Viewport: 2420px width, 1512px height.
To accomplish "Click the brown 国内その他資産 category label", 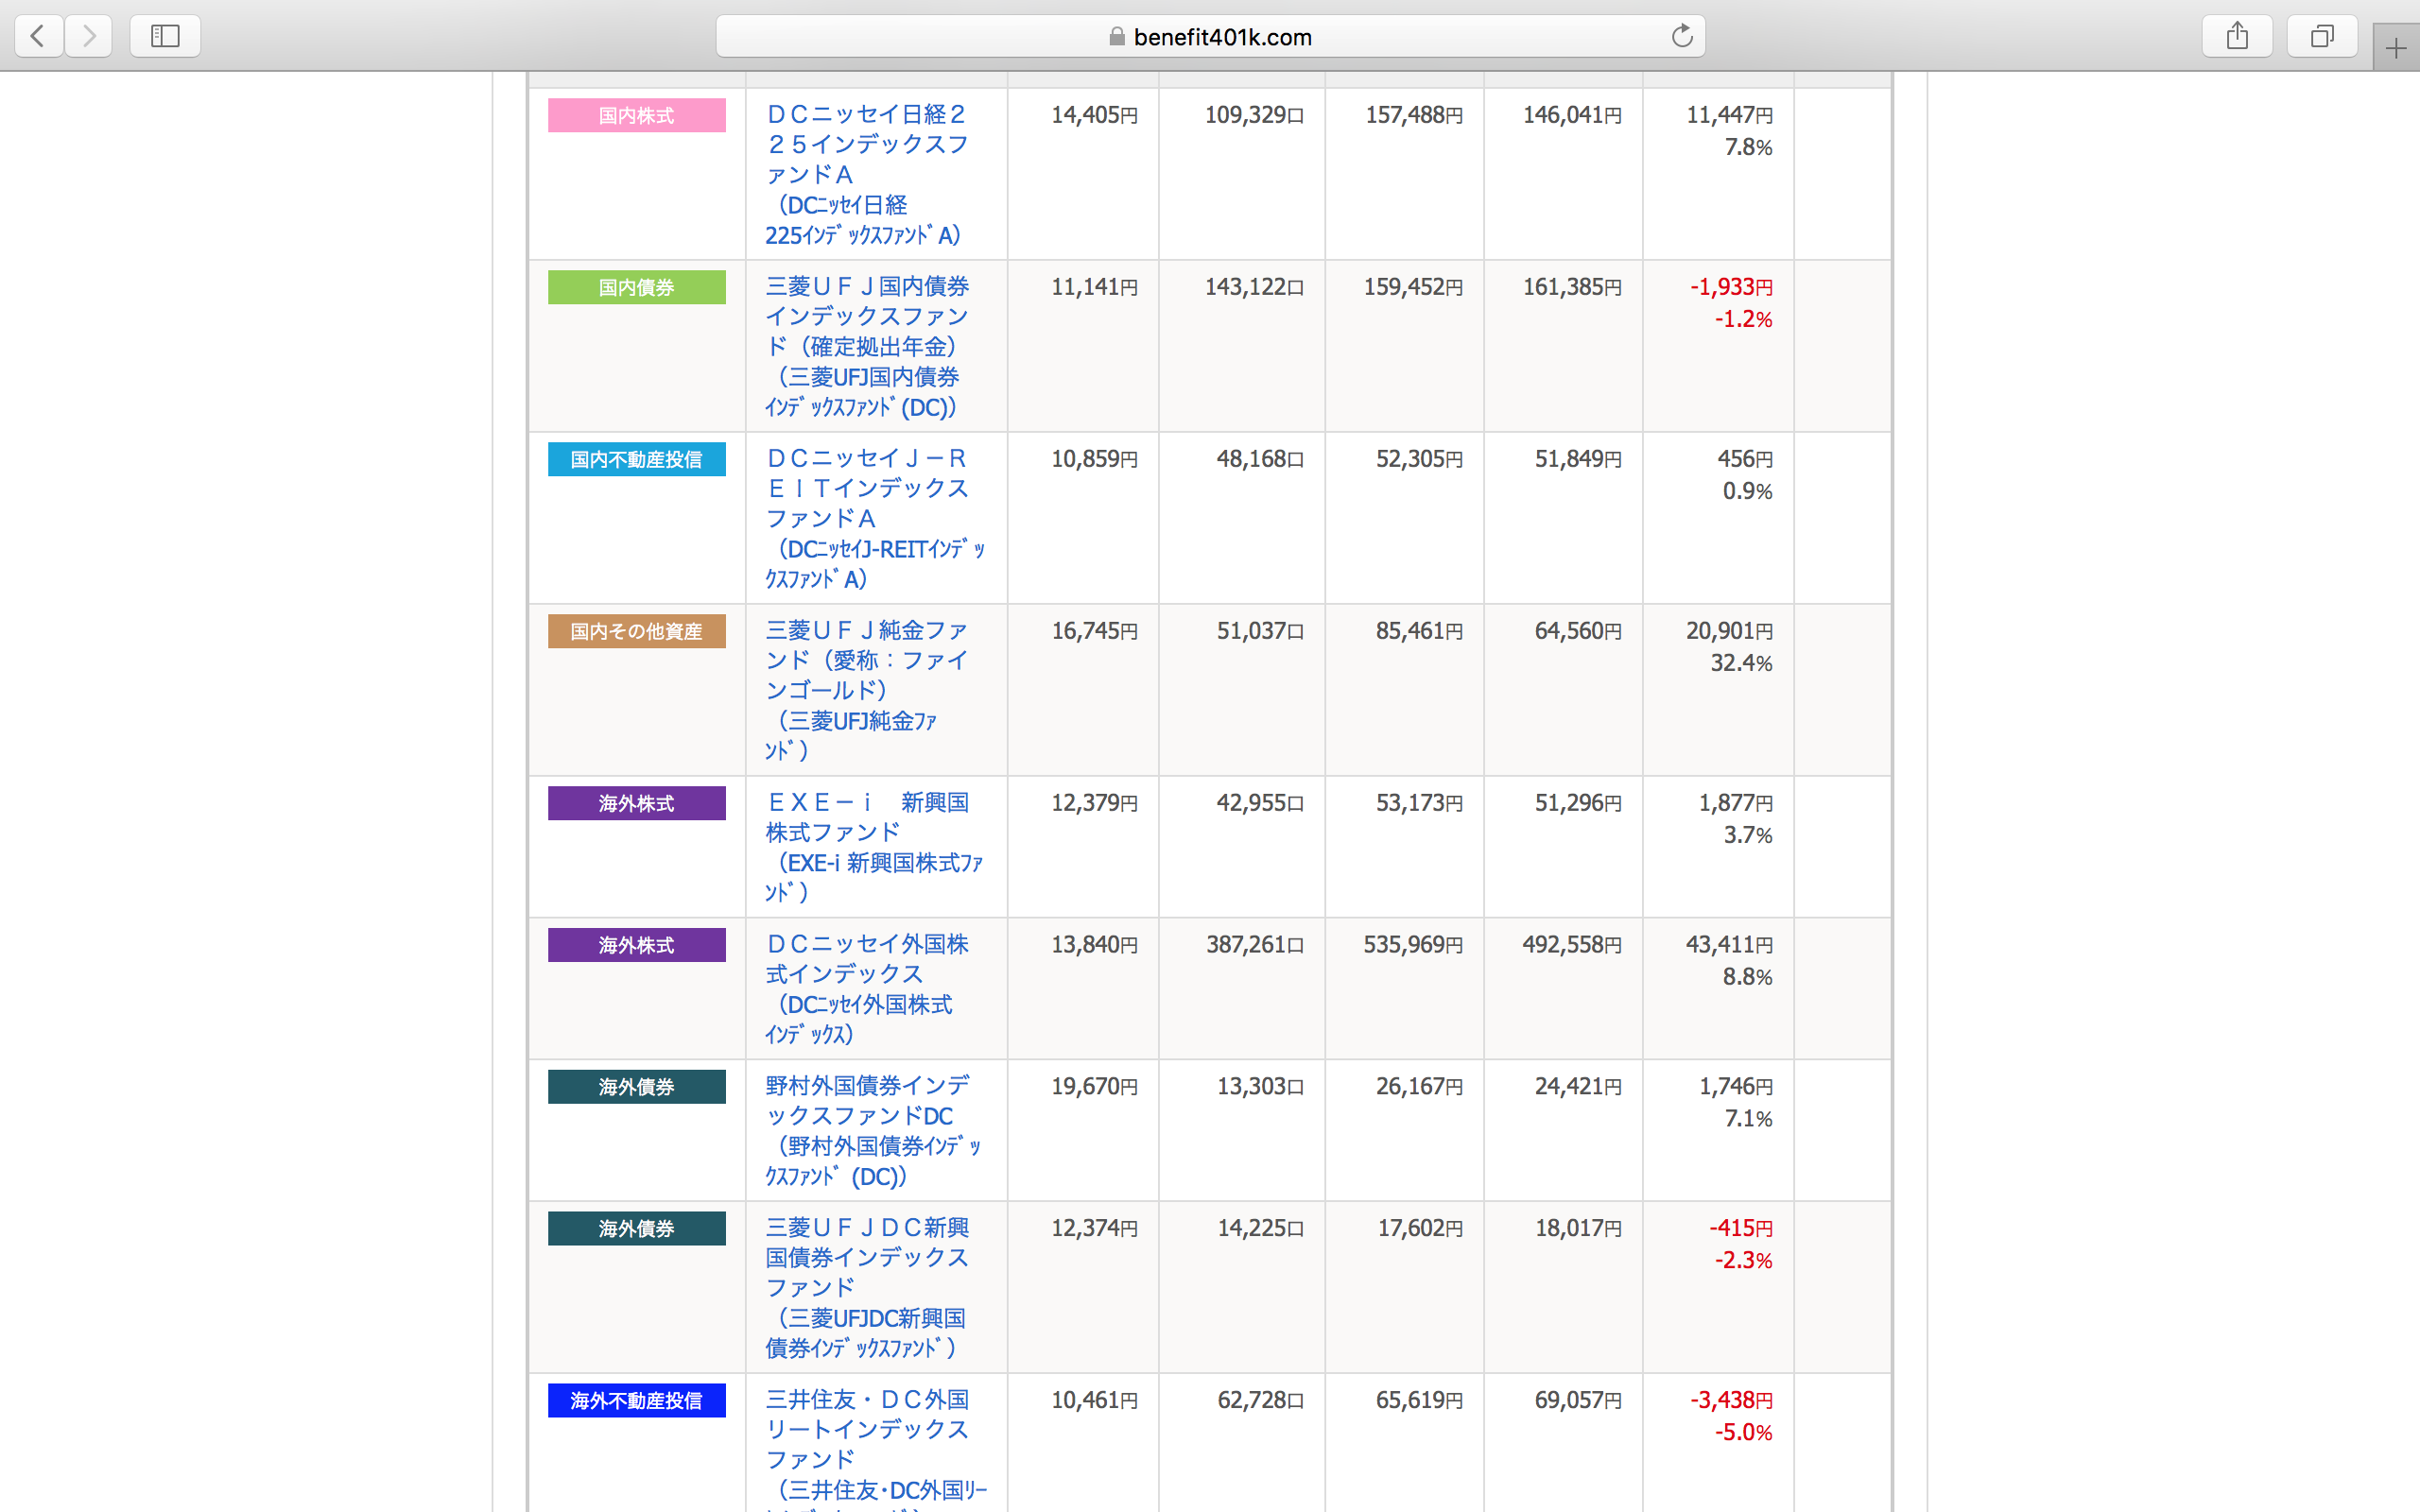I will pyautogui.click(x=636, y=631).
